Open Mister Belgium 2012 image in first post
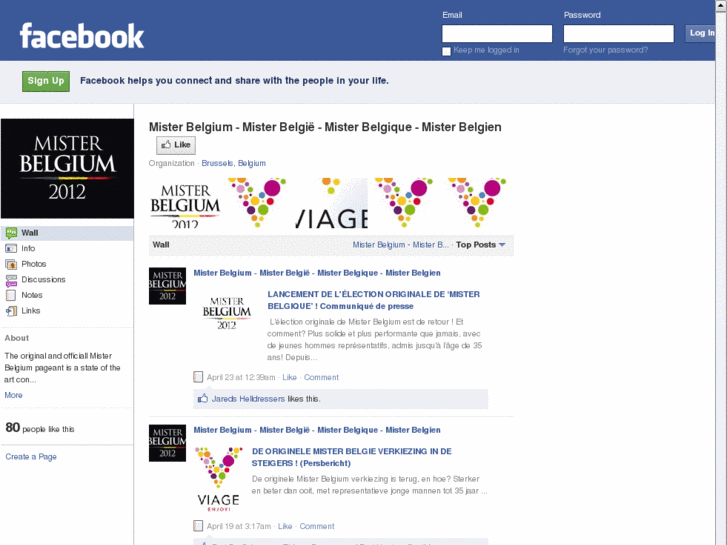 click(x=227, y=313)
